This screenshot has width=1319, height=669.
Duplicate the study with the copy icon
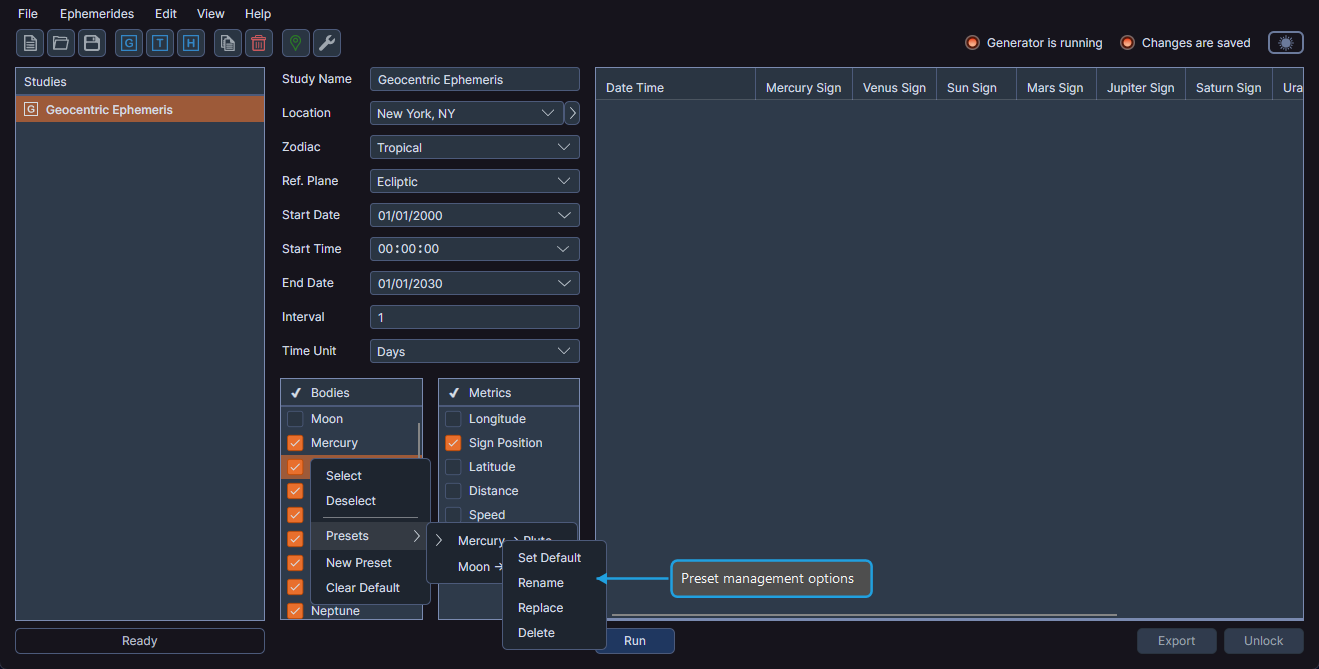click(x=227, y=43)
